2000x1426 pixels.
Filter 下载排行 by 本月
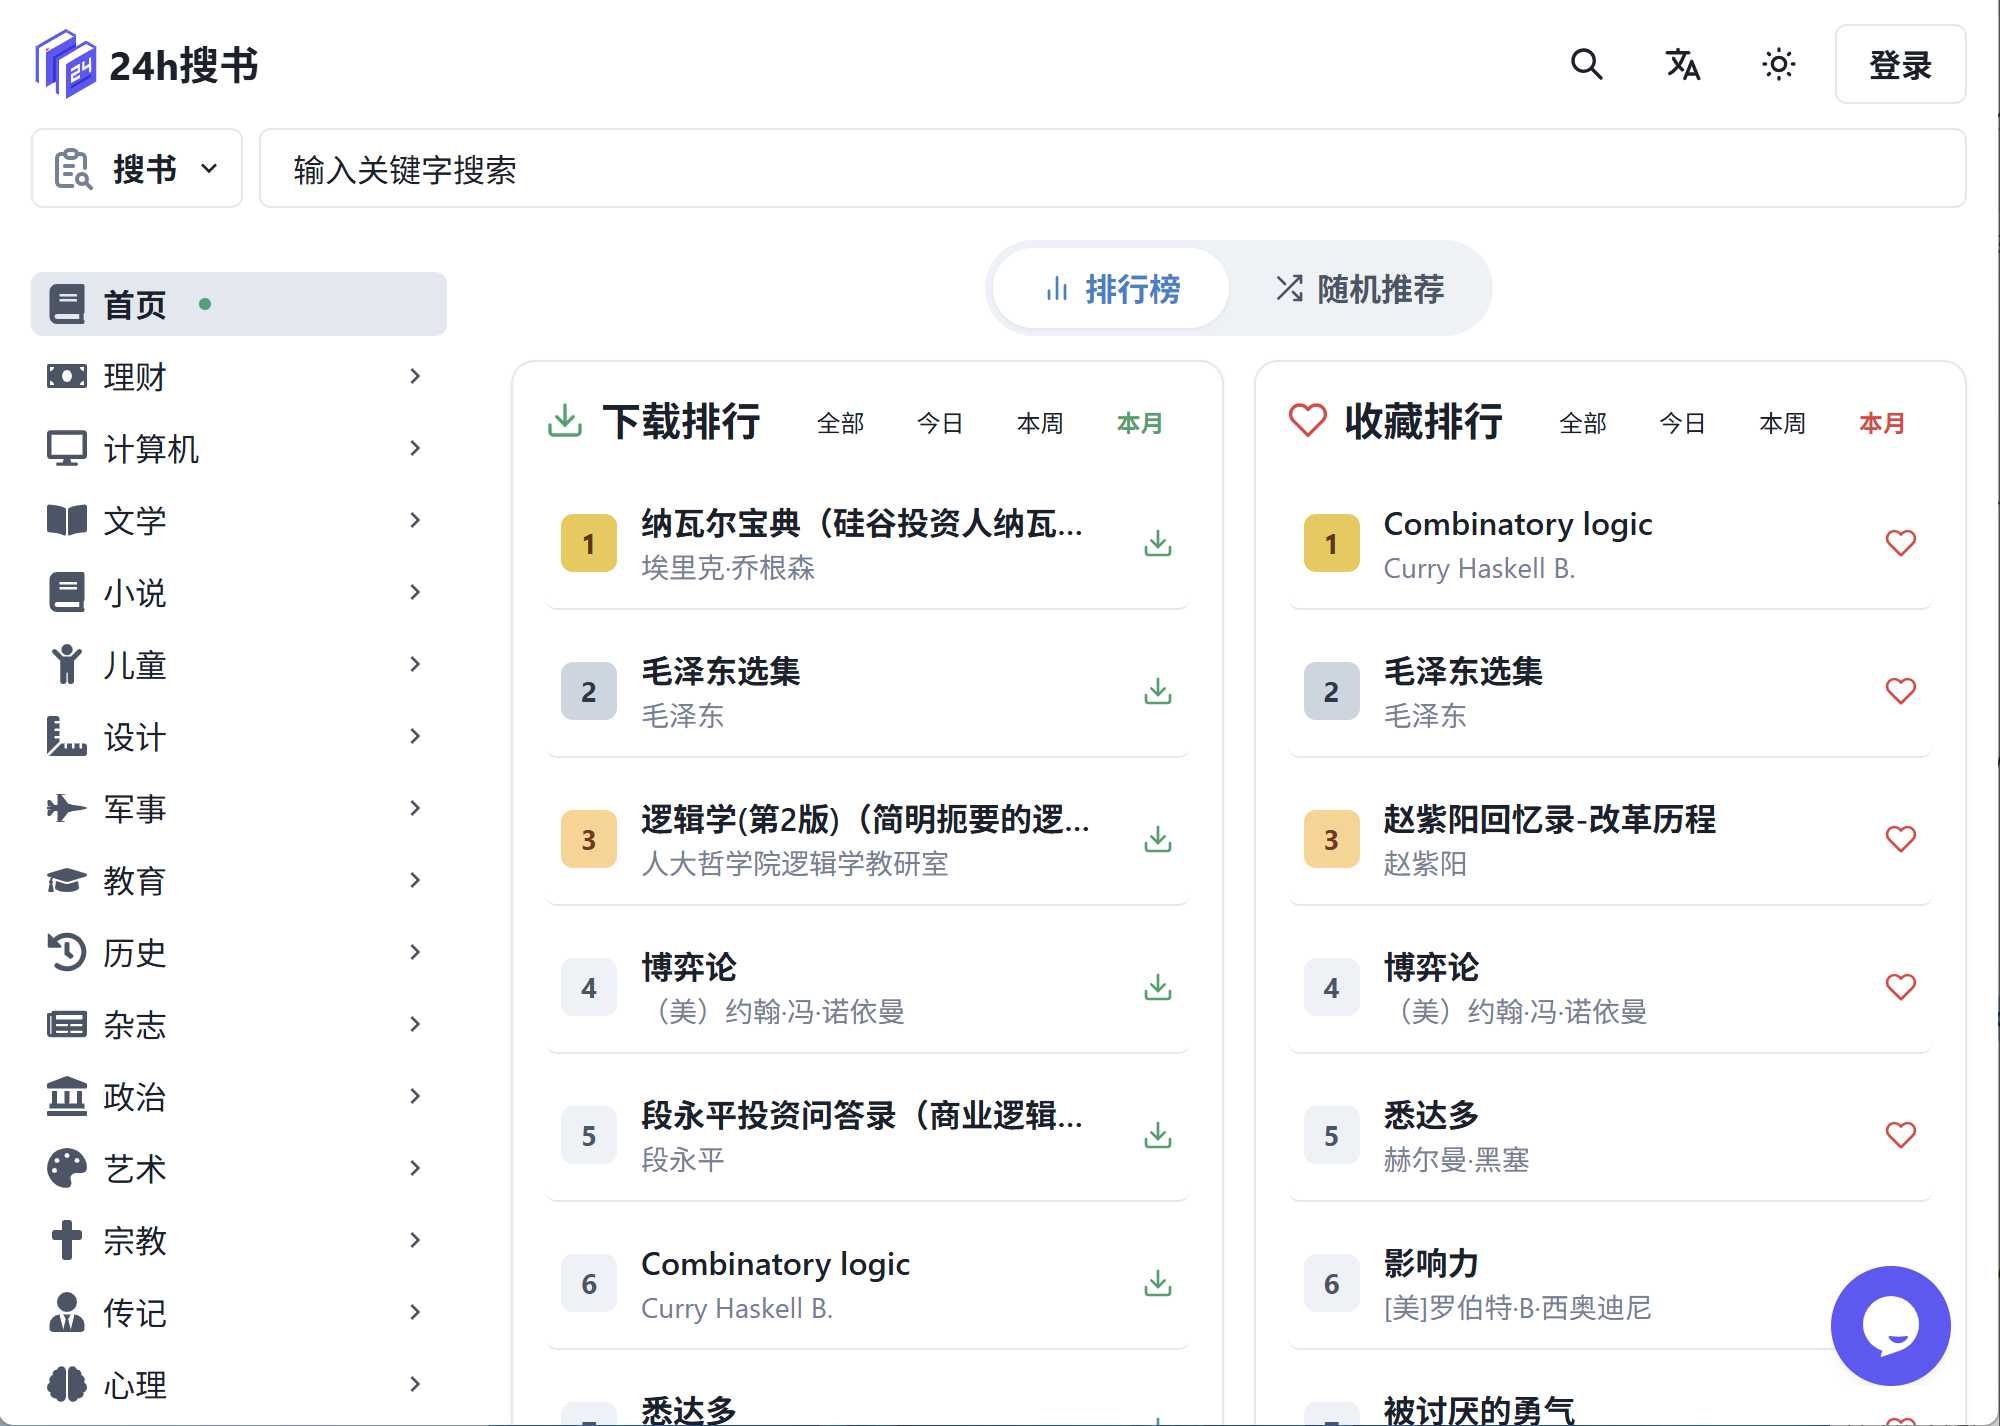(x=1140, y=423)
